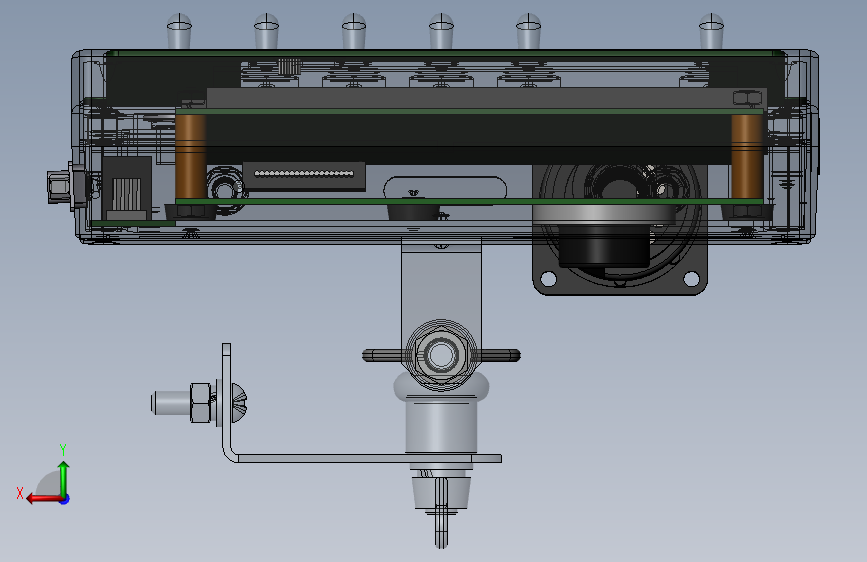Select the black speaker magnet below the enclosure
This screenshot has height=562, width=867.
604,245
